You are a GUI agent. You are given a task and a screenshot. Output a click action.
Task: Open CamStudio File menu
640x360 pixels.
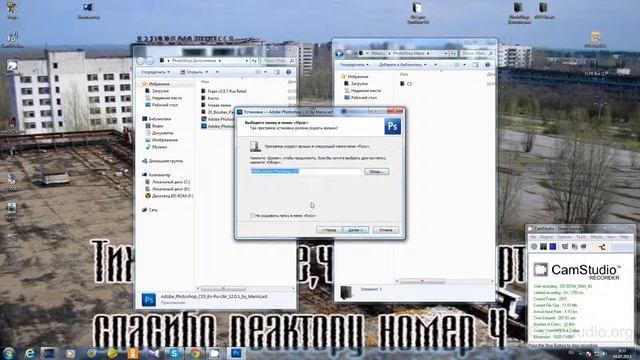[533, 237]
